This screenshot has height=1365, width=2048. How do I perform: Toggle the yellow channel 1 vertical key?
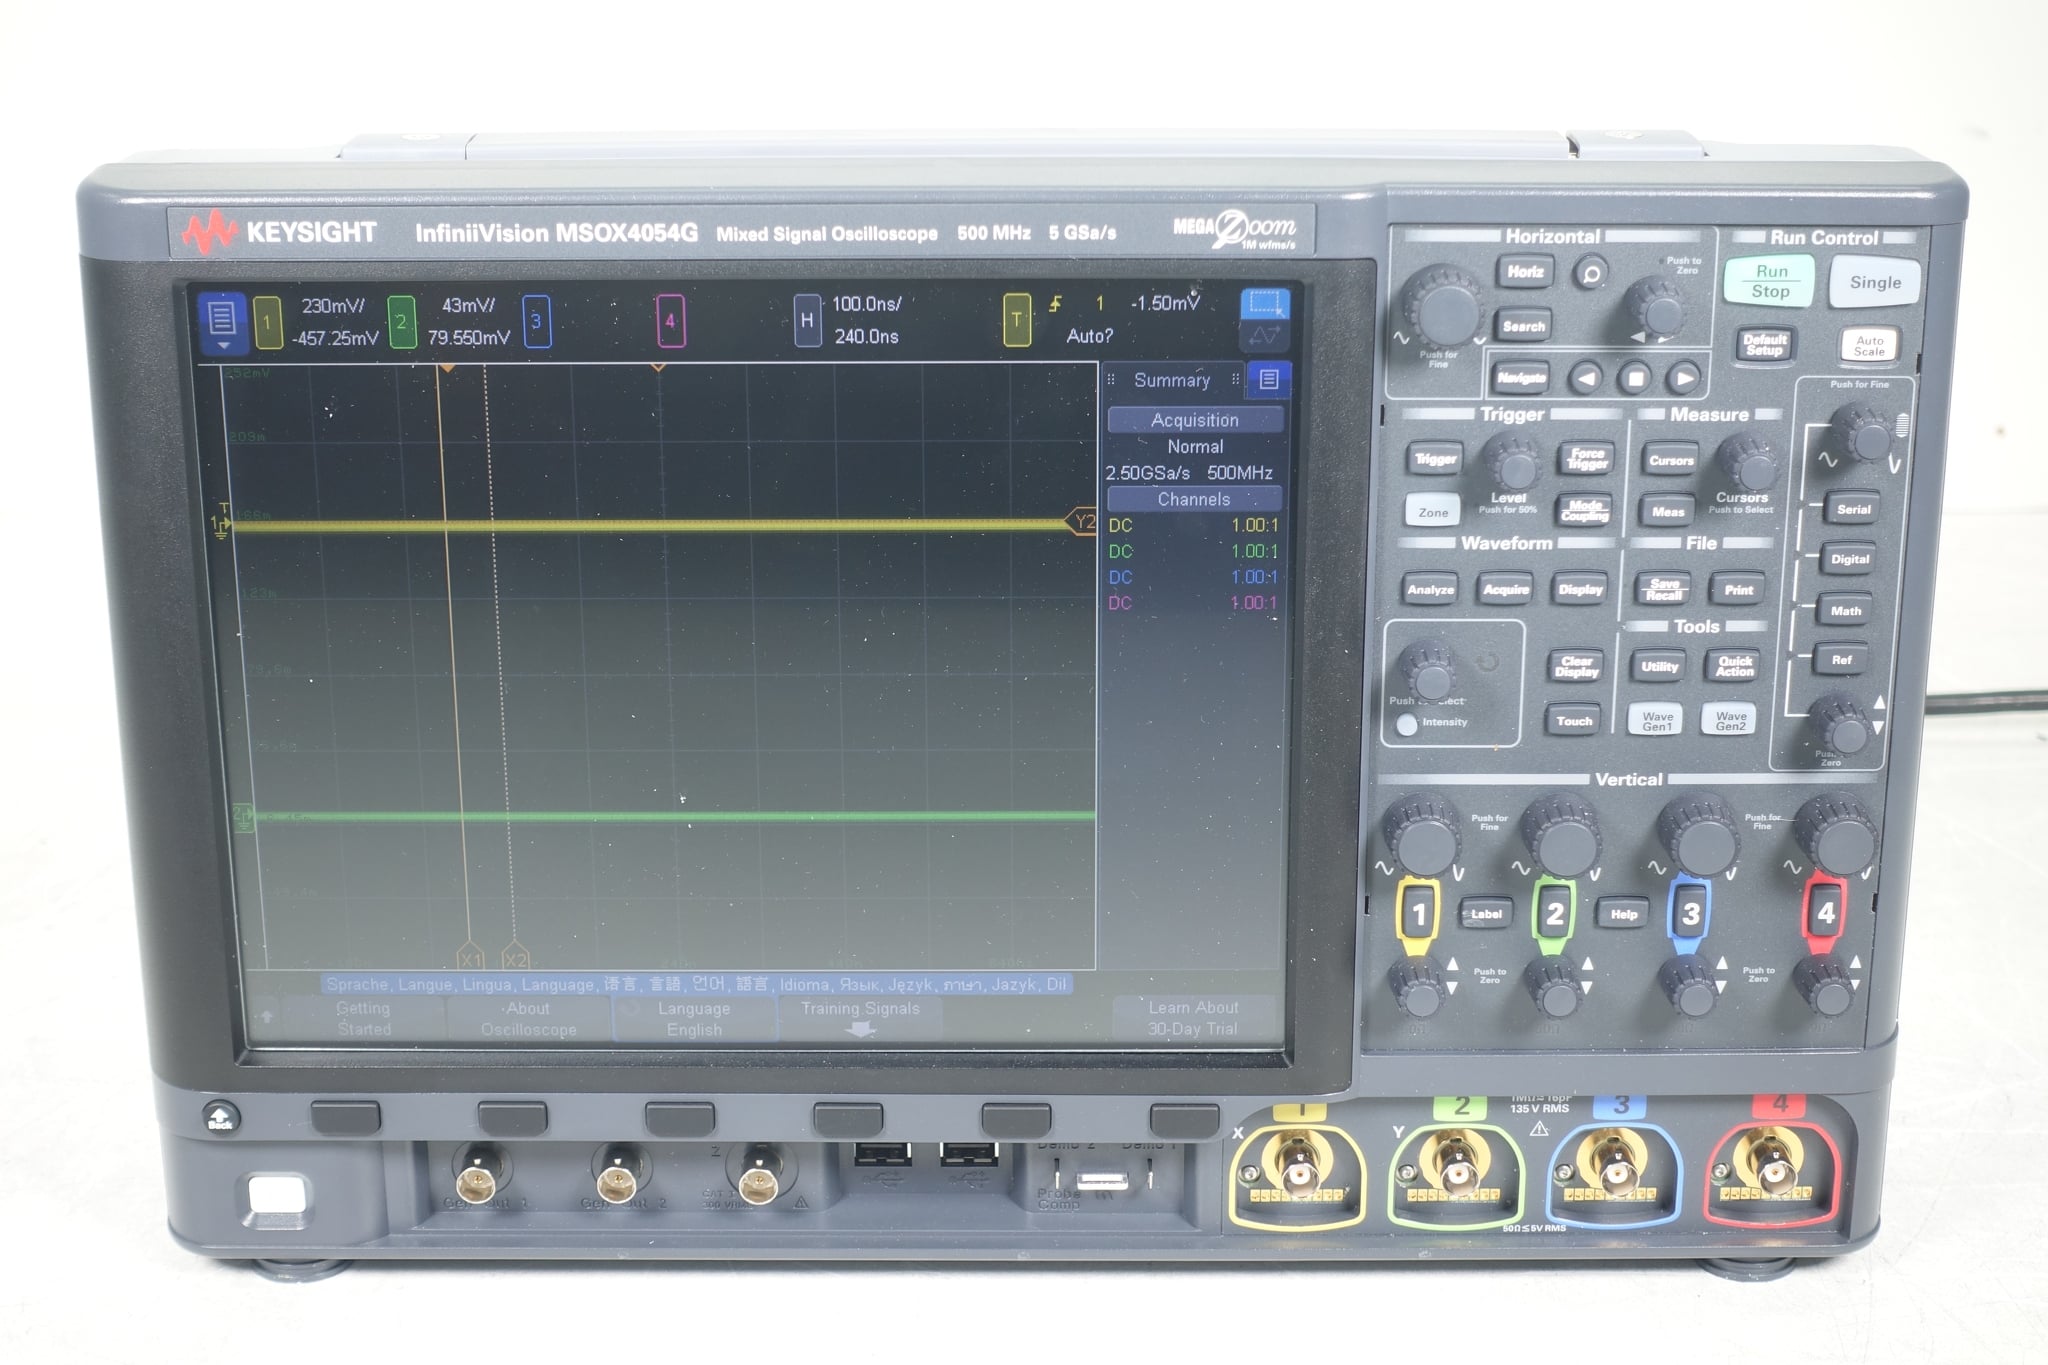[1417, 913]
